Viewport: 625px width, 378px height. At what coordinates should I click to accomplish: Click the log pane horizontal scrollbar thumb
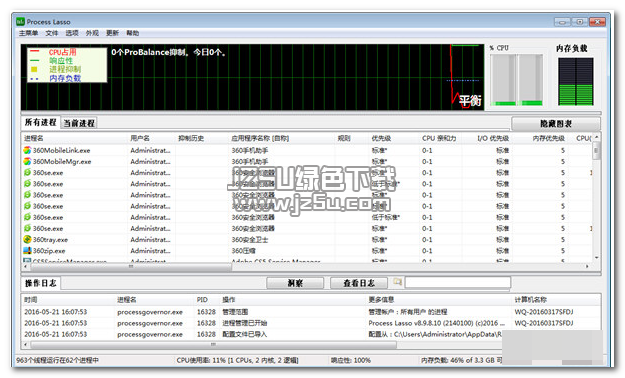[x=213, y=345]
